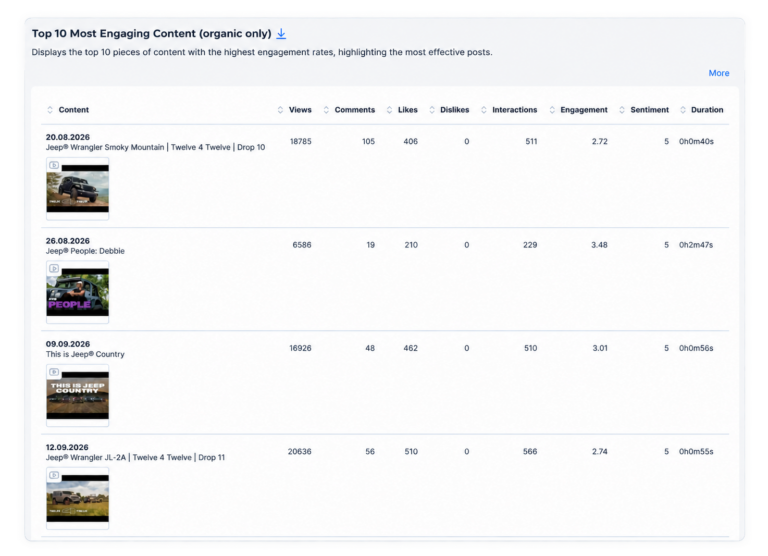Select title 'Jeep® Wrangler Smoky Mountain | Twelve 4 Twelve | Drop 10'
The width and height of the screenshot is (768, 556).
[x=155, y=147]
